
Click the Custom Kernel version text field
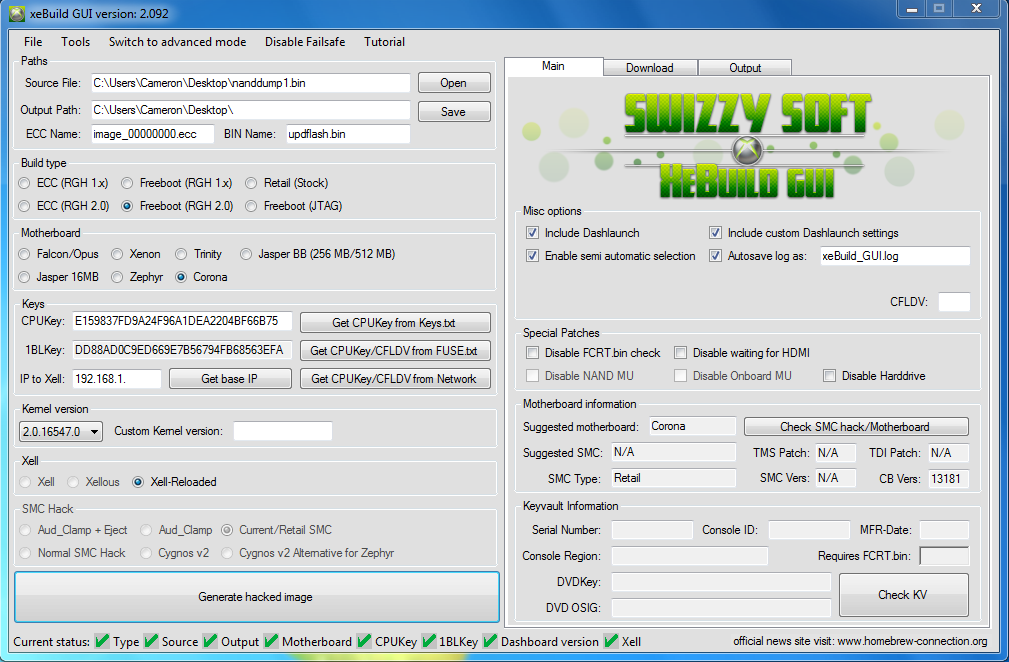[x=282, y=431]
